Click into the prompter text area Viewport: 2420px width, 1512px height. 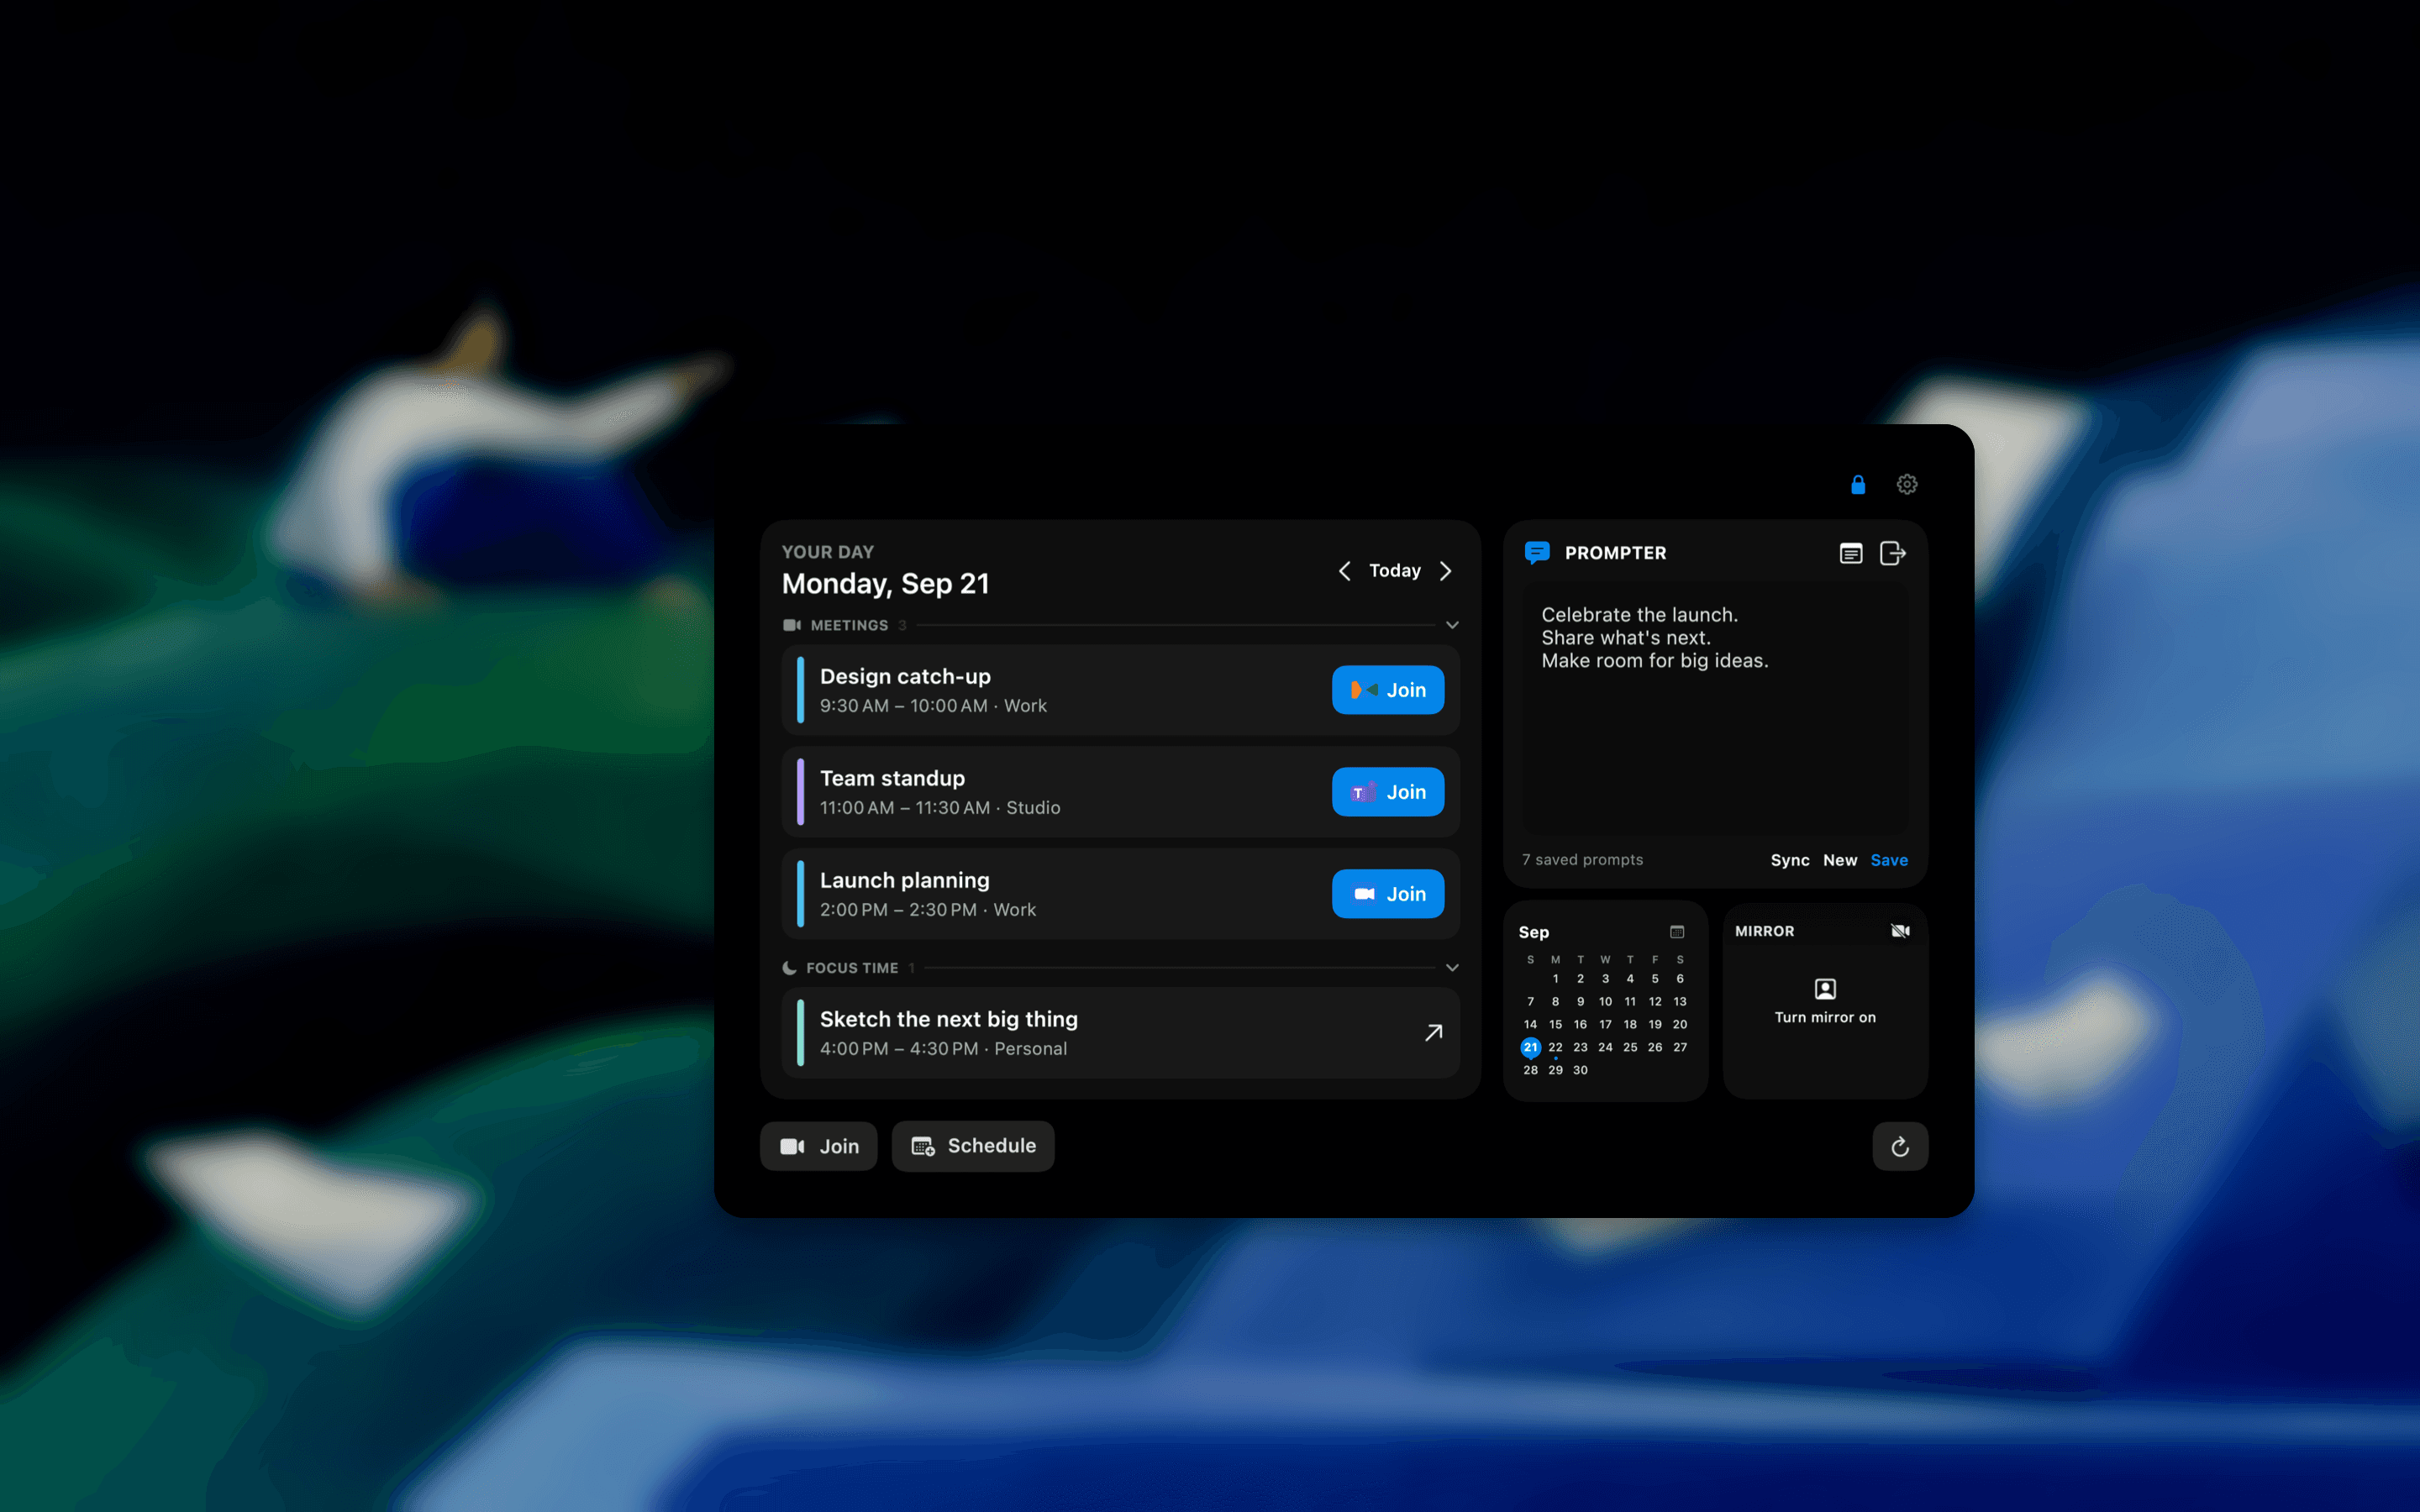[1715, 708]
